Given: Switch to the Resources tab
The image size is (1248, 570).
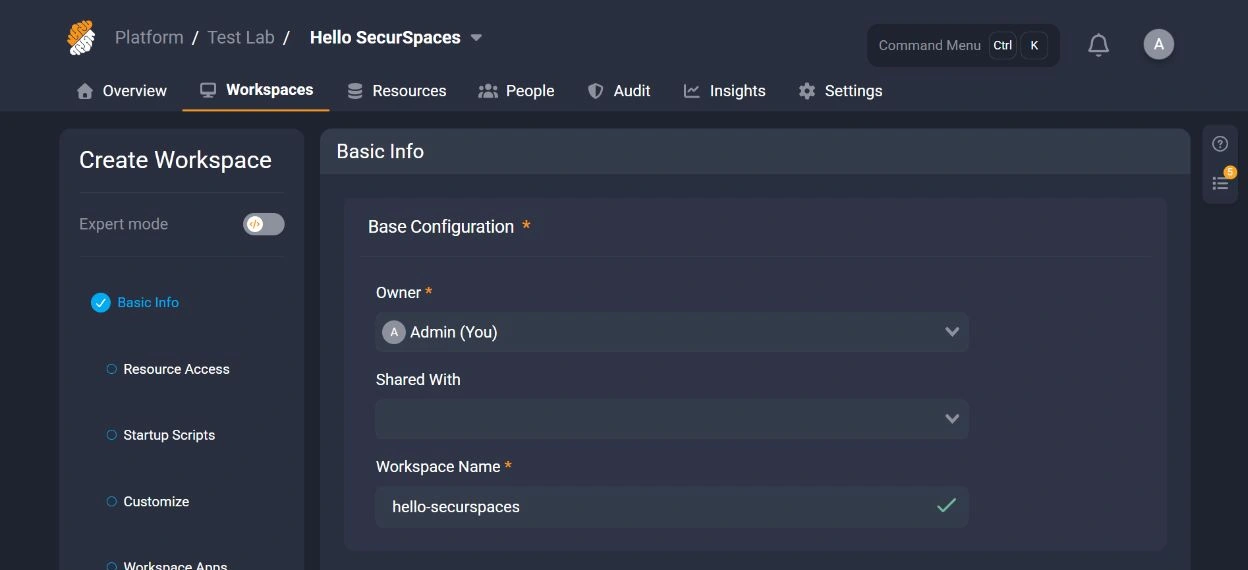Looking at the screenshot, I should click(397, 91).
